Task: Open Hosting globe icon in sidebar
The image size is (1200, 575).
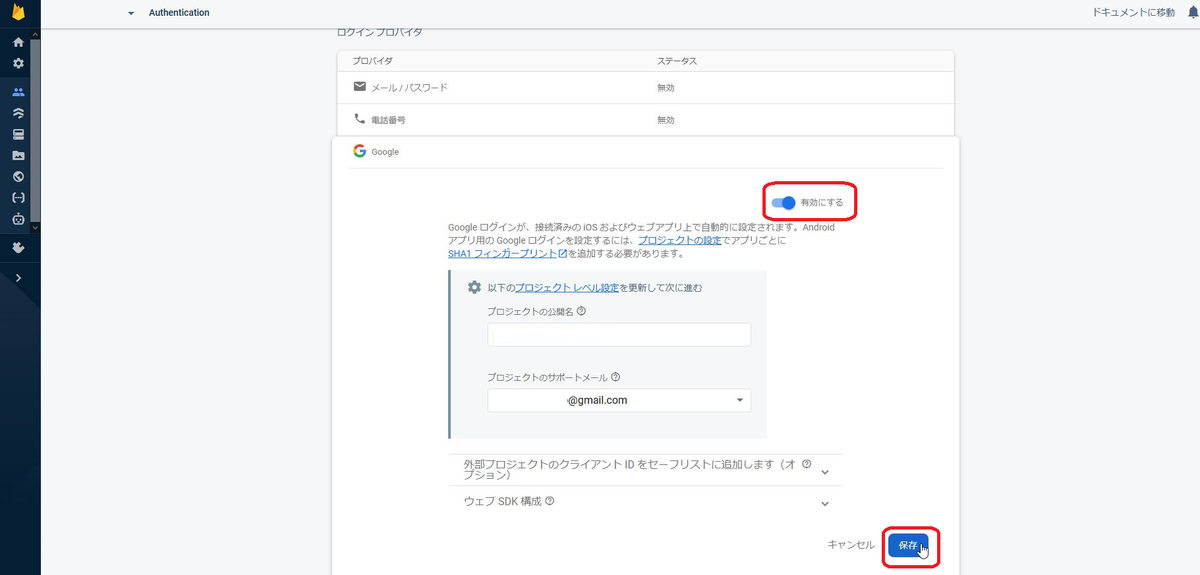Action: [18, 177]
